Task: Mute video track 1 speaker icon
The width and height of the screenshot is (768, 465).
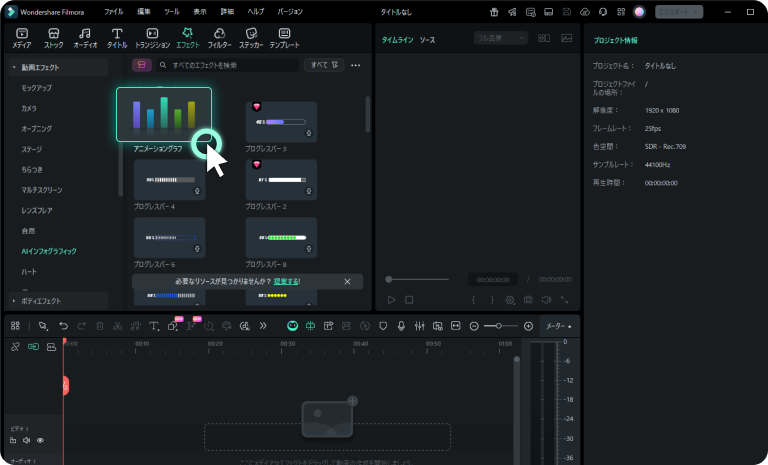Action: (27, 440)
